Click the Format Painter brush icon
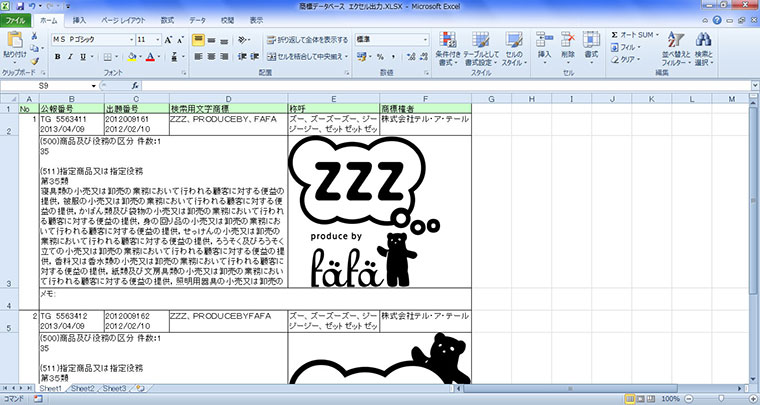760x405 pixels. coord(34,61)
